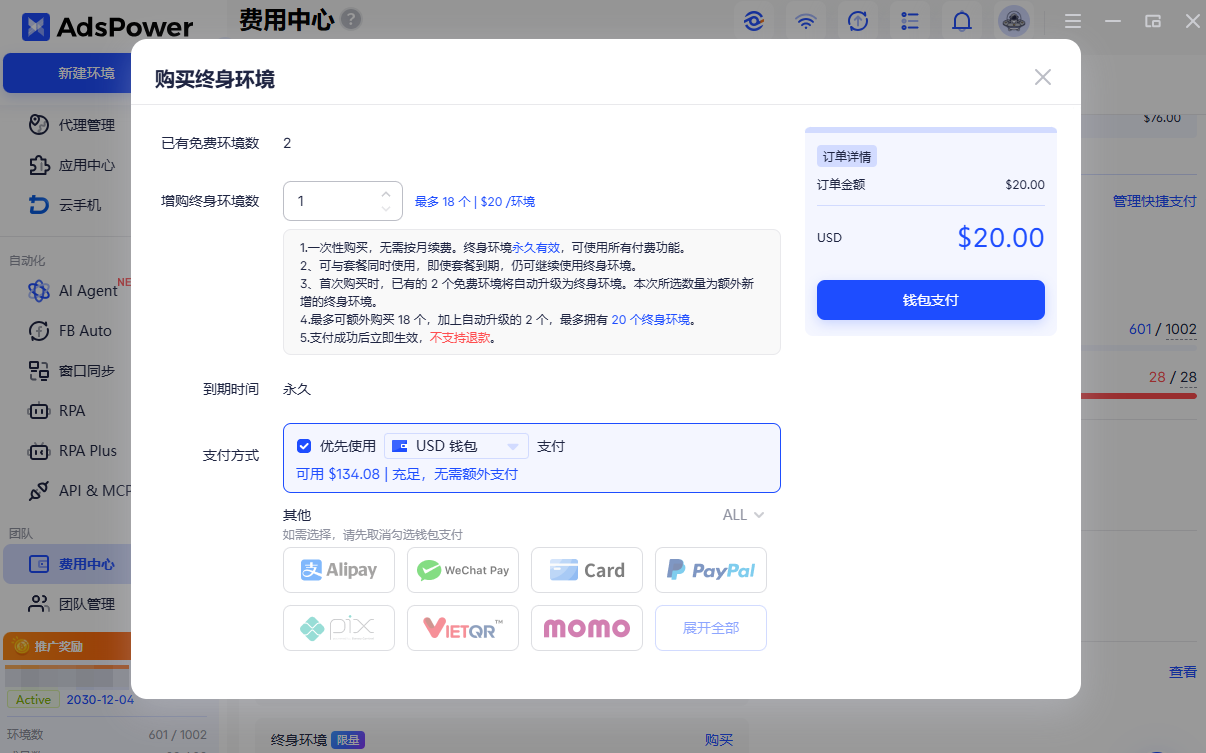Click the update refresh icon in toolbar

tap(857, 21)
